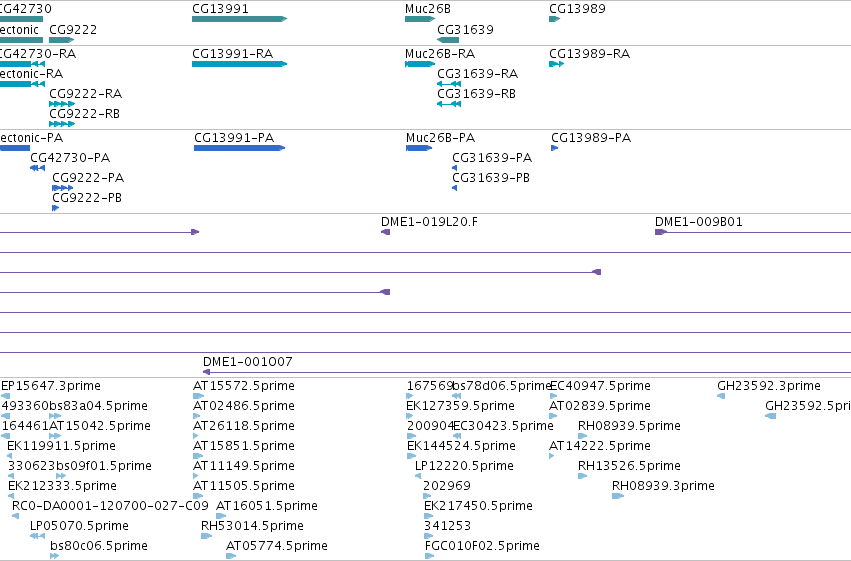Select the LP12220.5prime EST
Screen dimensions: 851x561
(465, 466)
